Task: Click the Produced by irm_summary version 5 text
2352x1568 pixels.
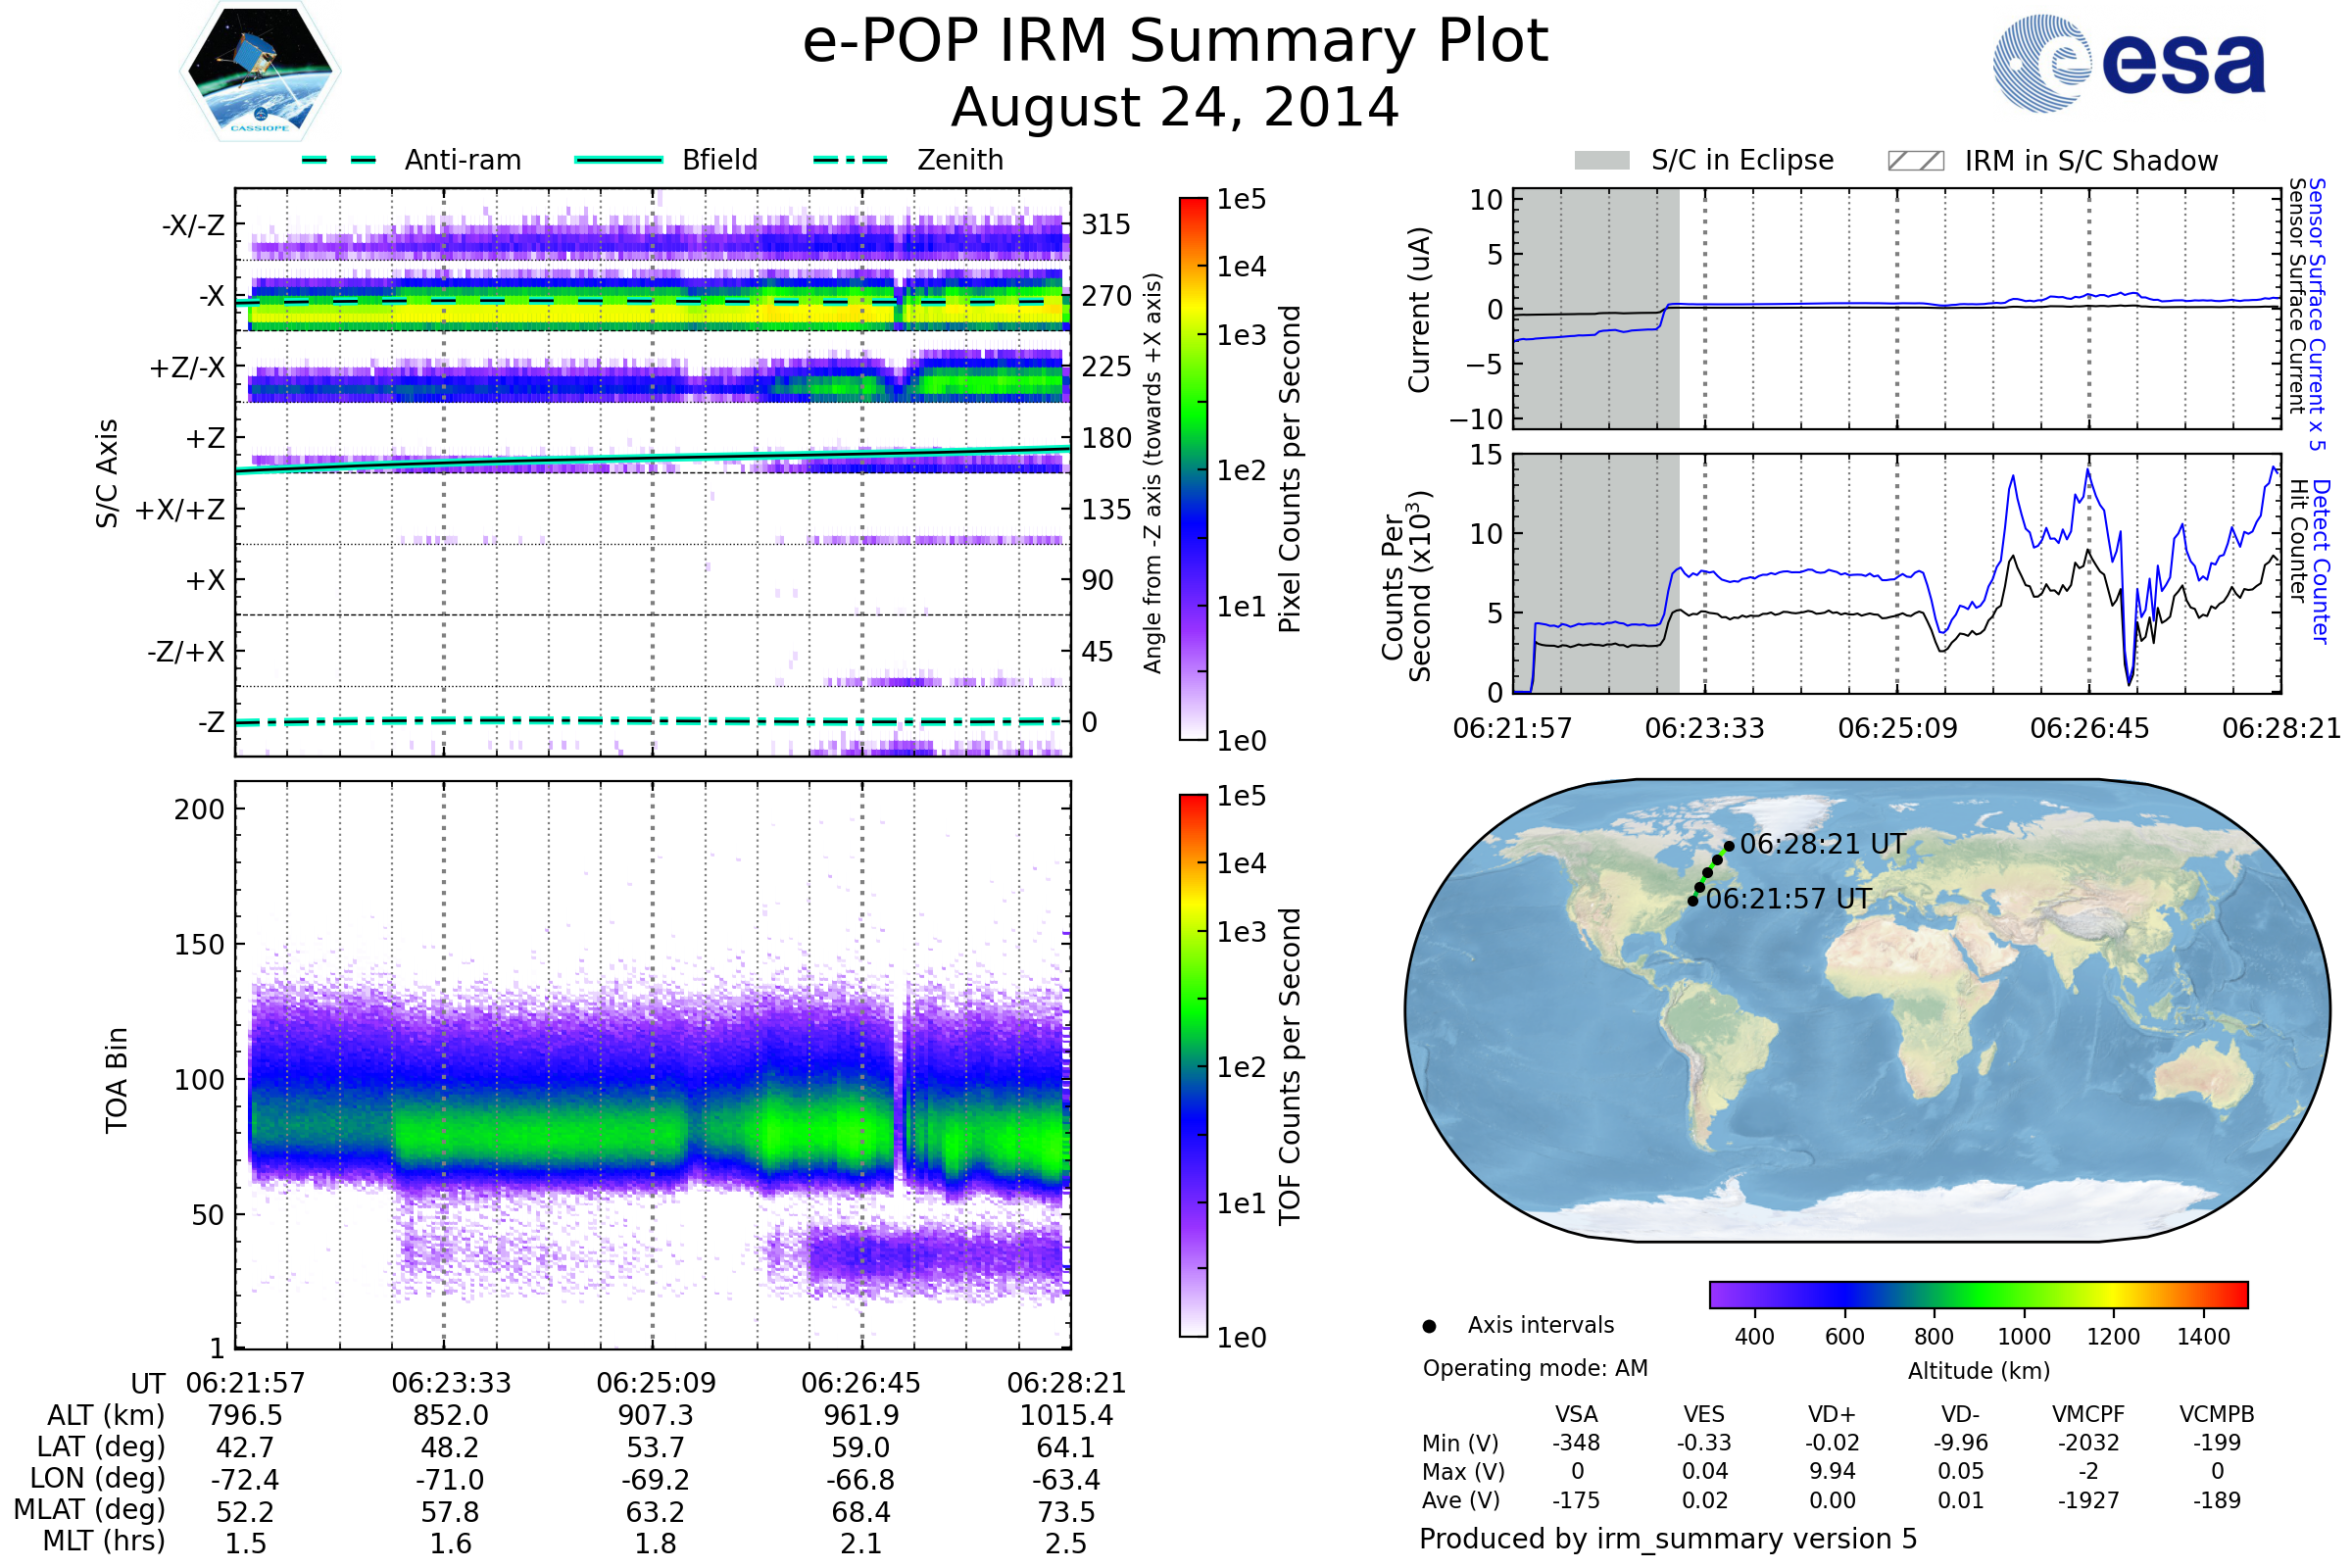Action: pyautogui.click(x=1667, y=1539)
